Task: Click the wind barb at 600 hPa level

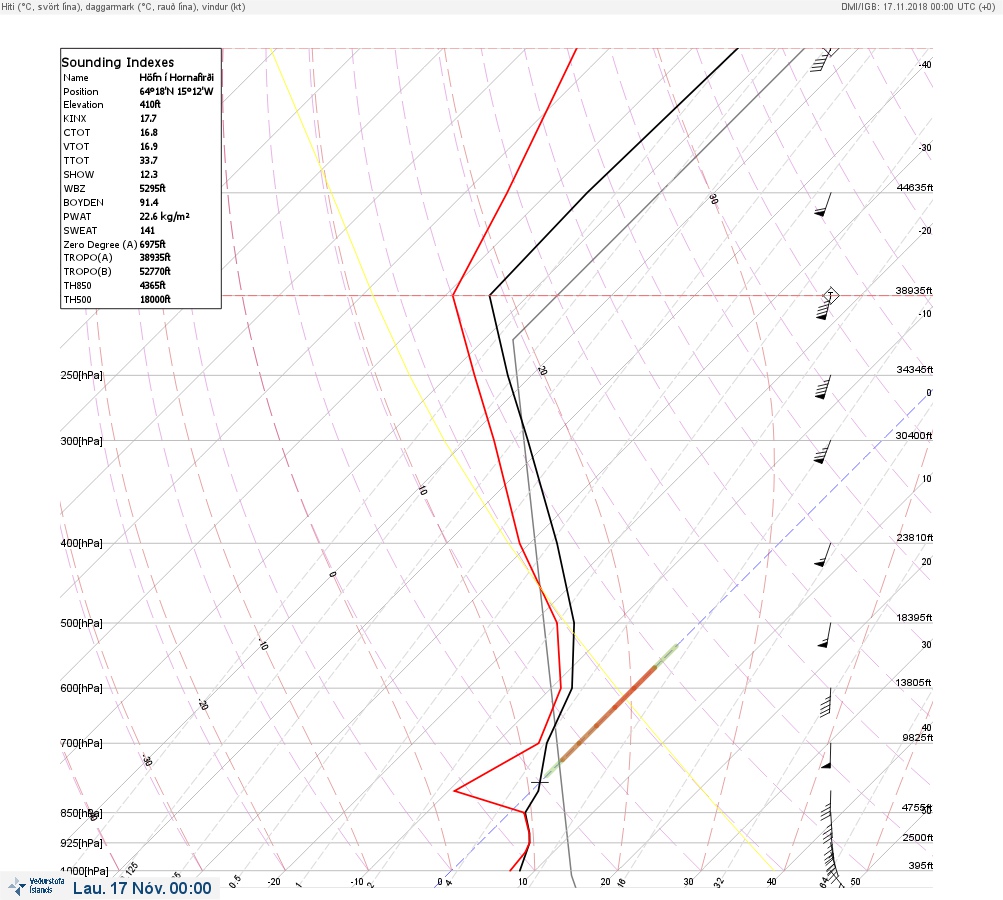Action: tap(826, 702)
